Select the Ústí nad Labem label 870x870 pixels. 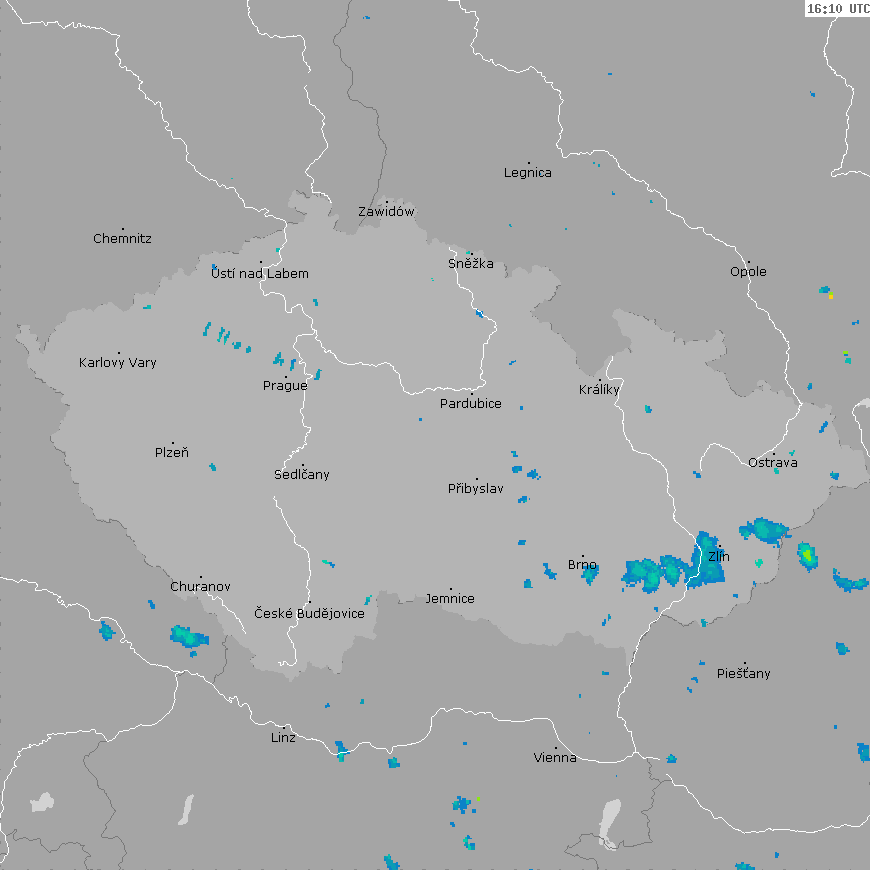click(x=260, y=274)
